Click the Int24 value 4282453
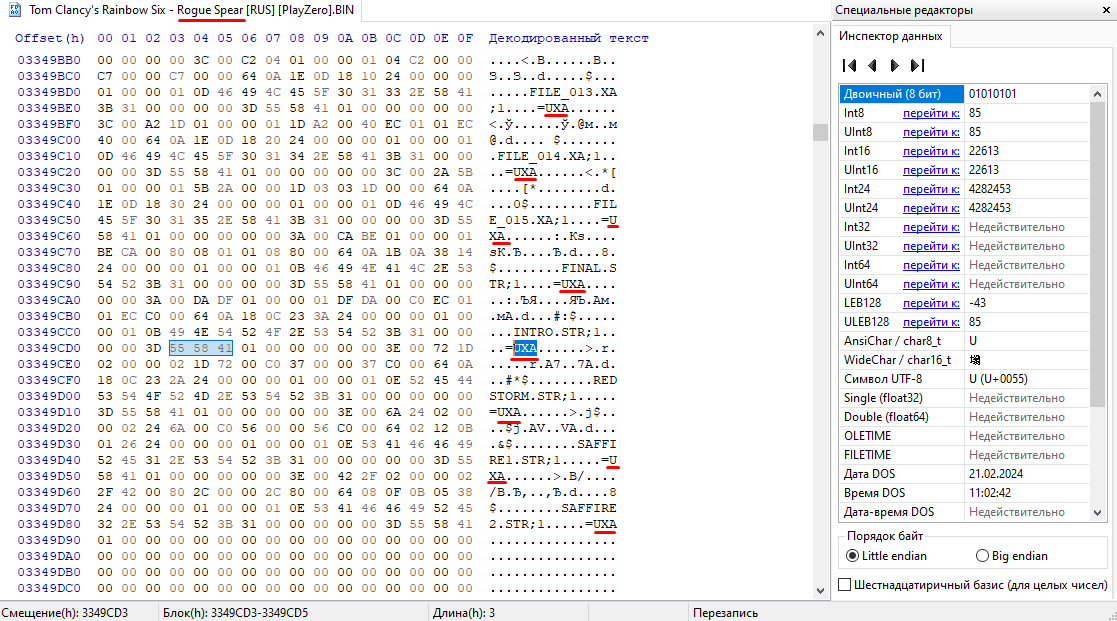 click(x=989, y=189)
